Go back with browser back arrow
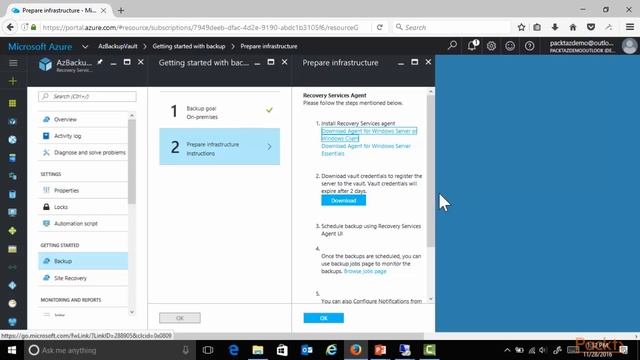The height and width of the screenshot is (360, 640). tap(10, 27)
